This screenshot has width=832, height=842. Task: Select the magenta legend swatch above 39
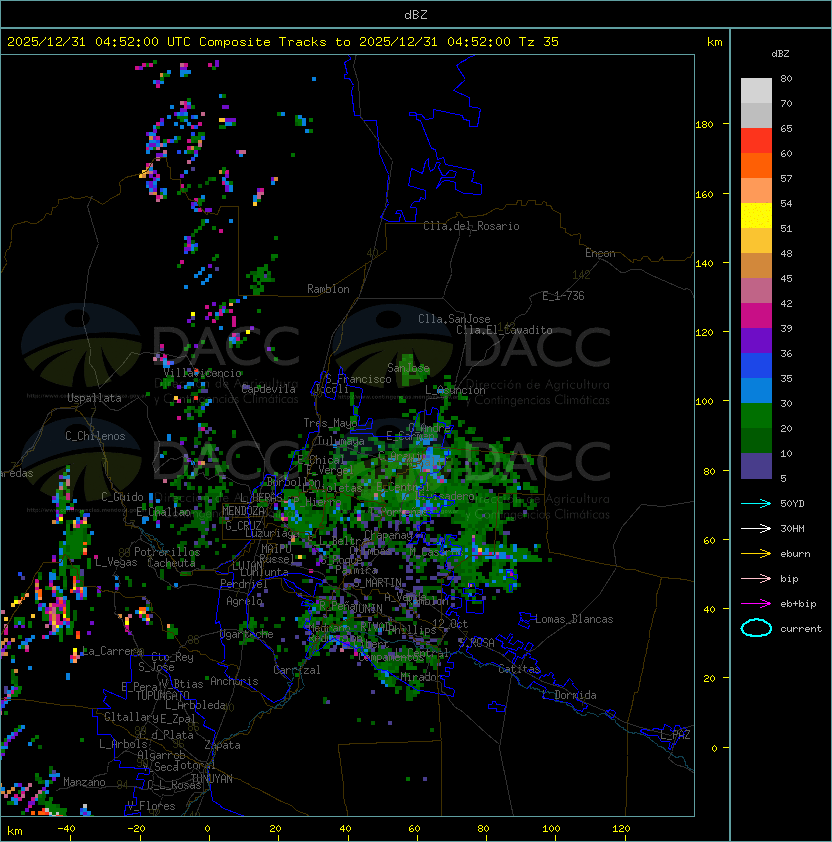756,316
